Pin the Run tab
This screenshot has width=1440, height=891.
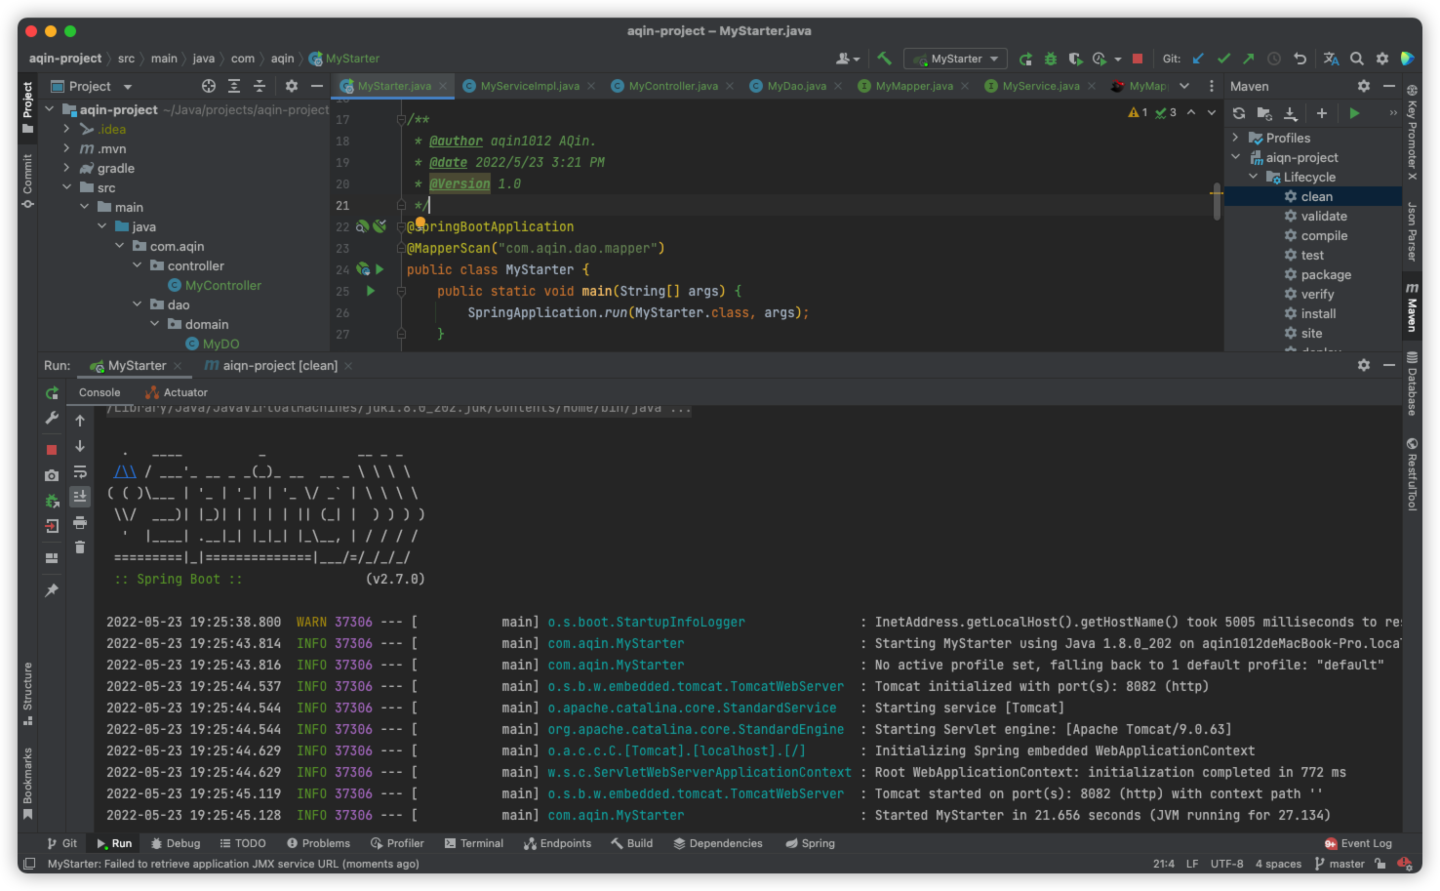click(x=52, y=590)
